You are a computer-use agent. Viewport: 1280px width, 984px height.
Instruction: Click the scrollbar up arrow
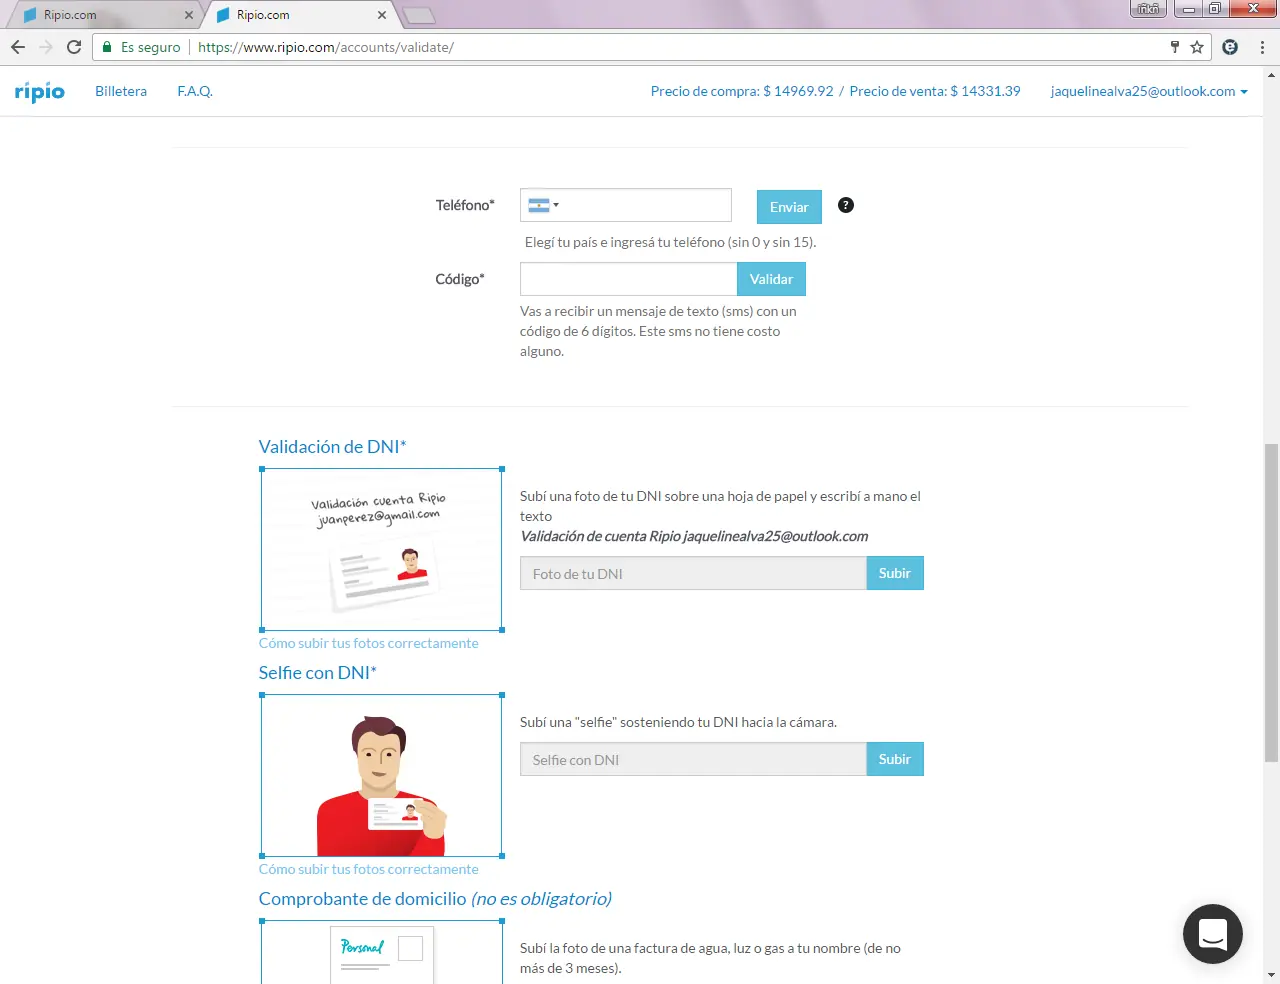[x=1272, y=74]
